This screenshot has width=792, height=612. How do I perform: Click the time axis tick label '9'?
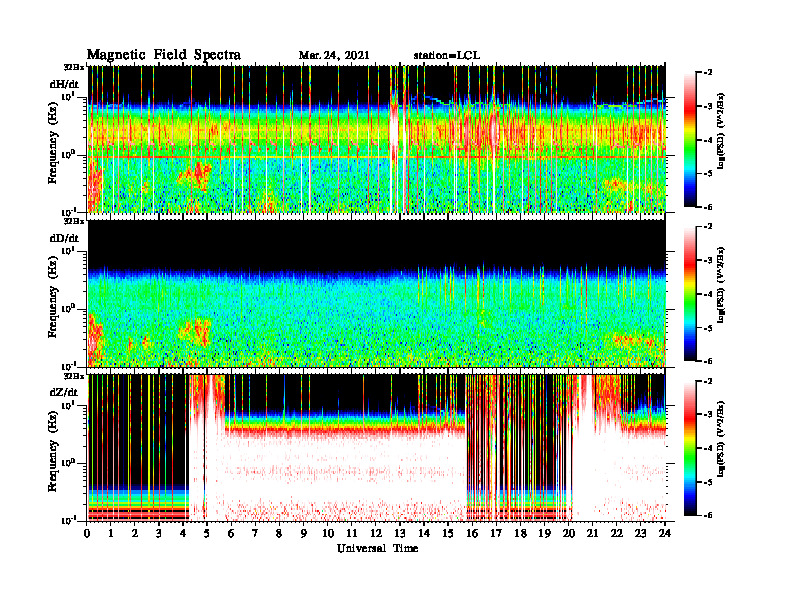click(304, 534)
